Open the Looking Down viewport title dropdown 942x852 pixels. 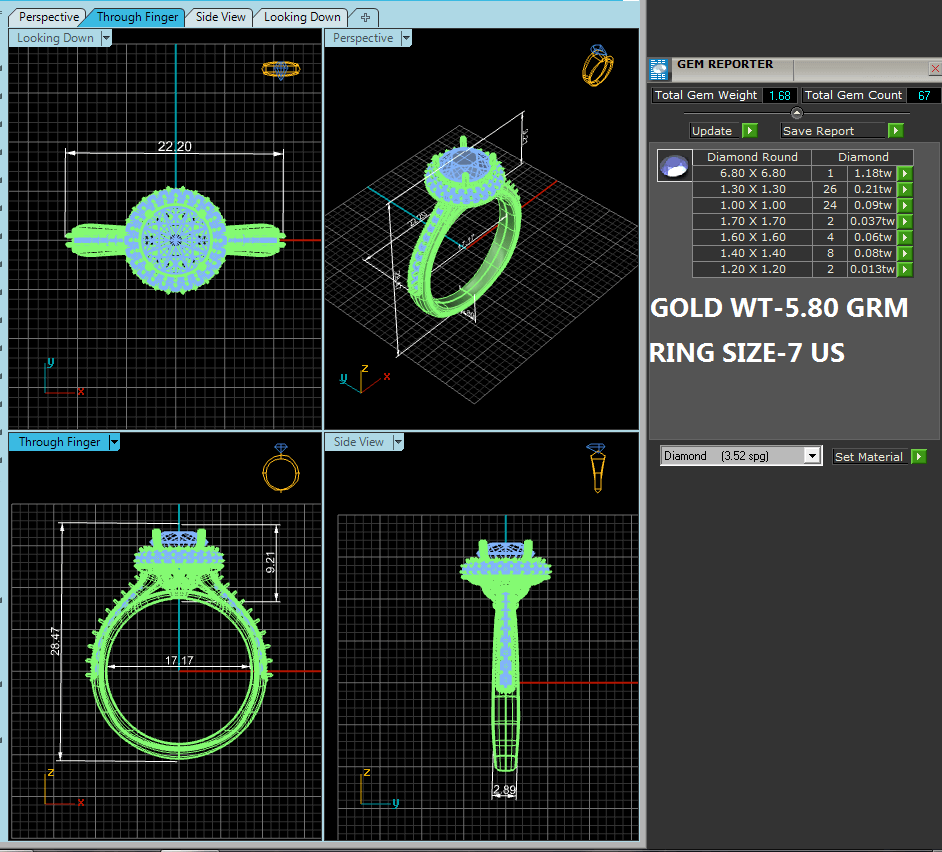pos(106,38)
